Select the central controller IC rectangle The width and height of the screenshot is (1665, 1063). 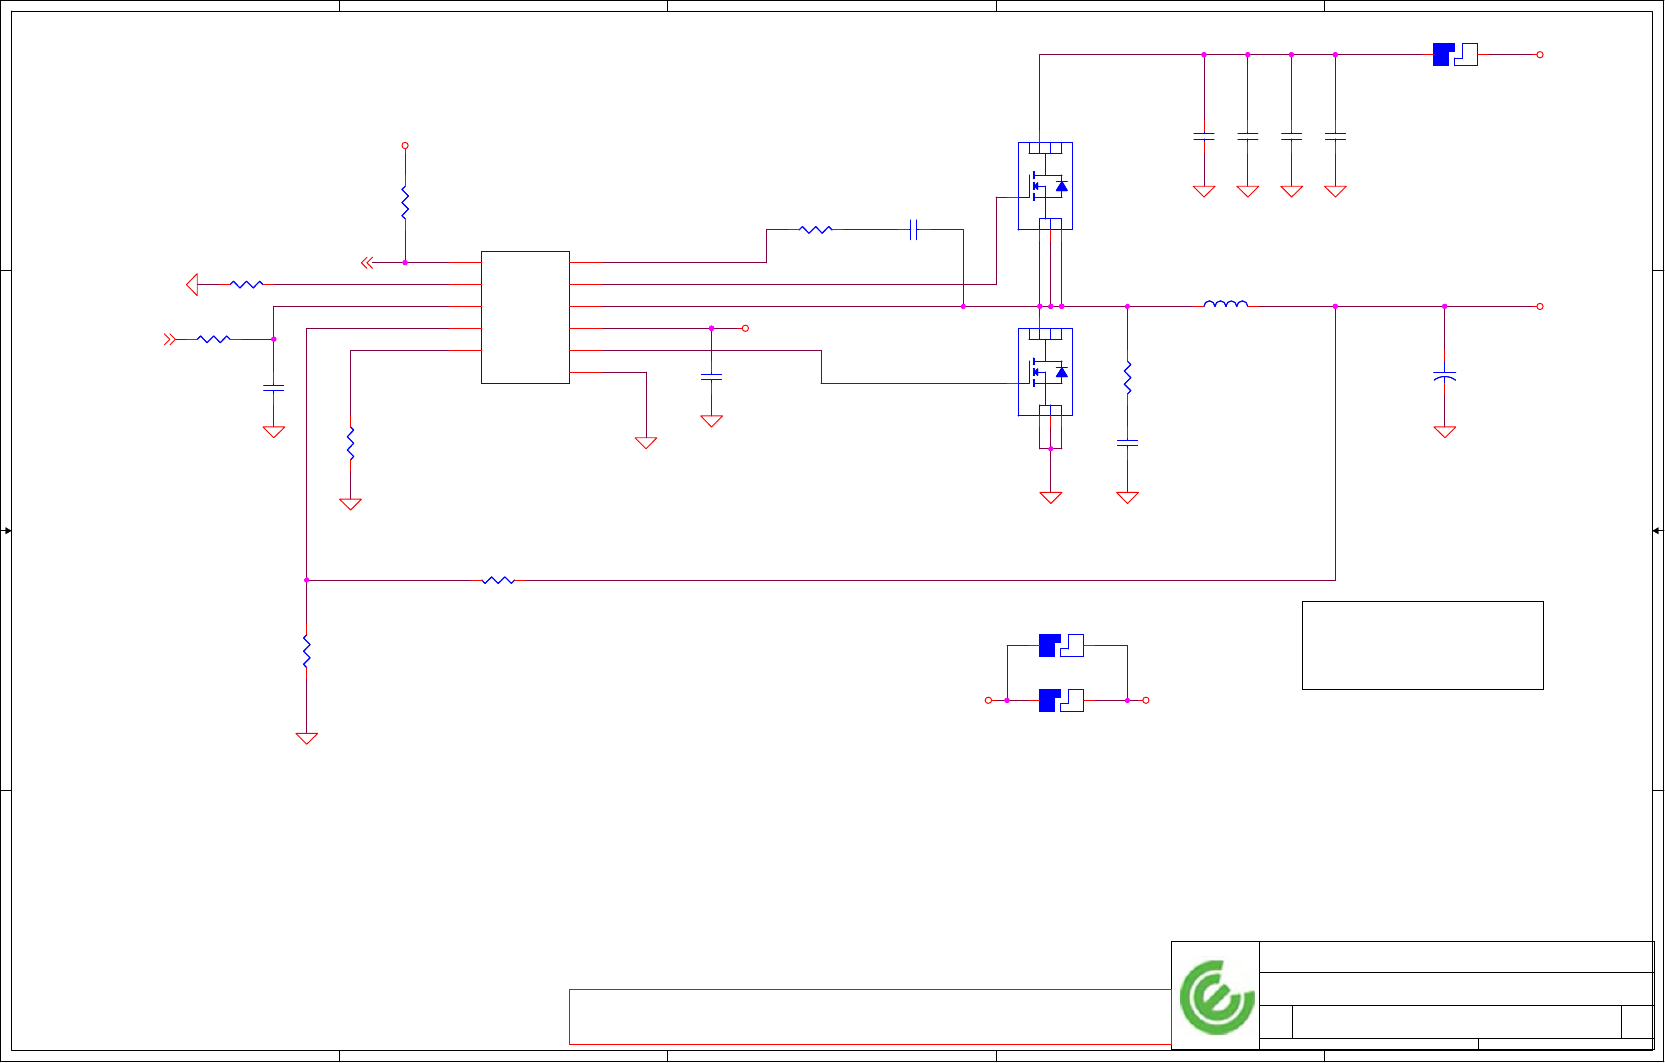[525, 317]
